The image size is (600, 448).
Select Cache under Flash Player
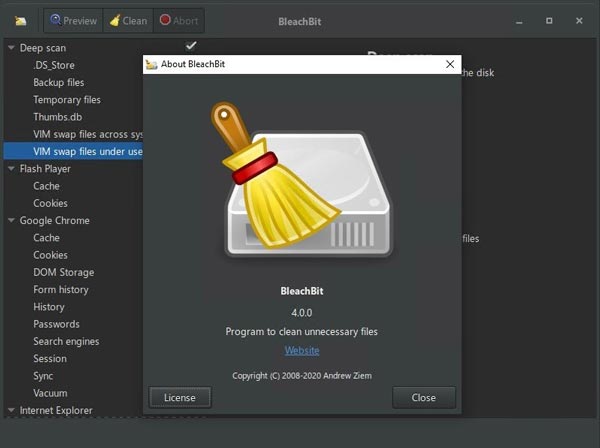pos(46,186)
